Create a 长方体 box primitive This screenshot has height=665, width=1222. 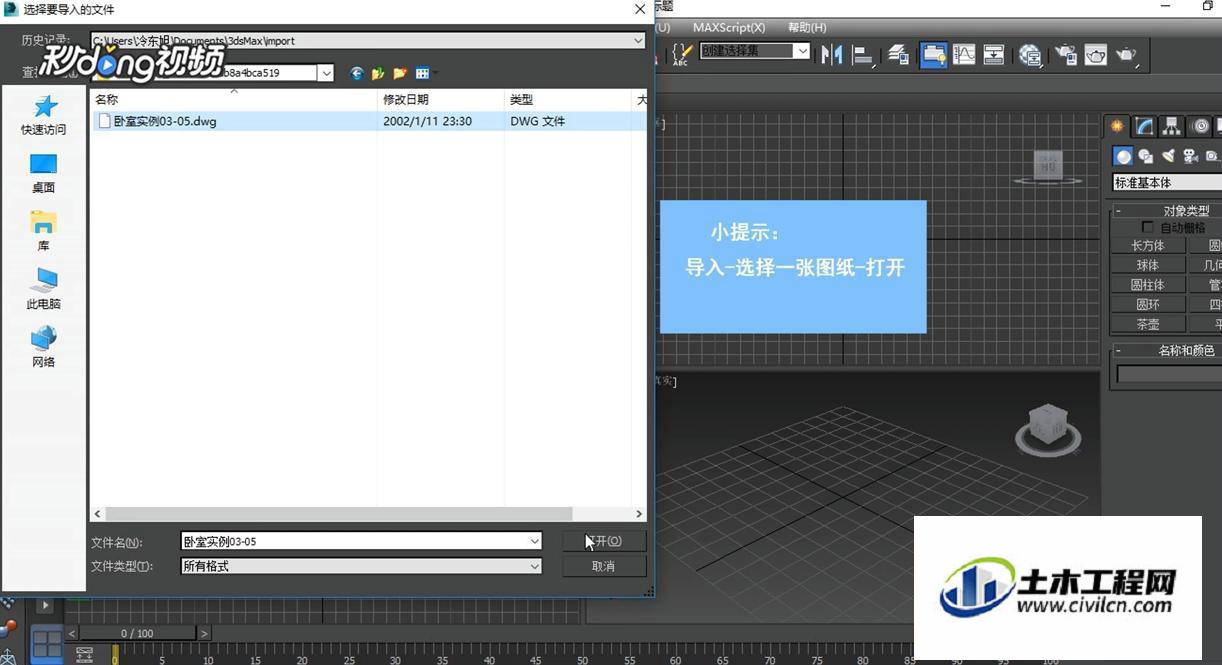pyautogui.click(x=1148, y=246)
